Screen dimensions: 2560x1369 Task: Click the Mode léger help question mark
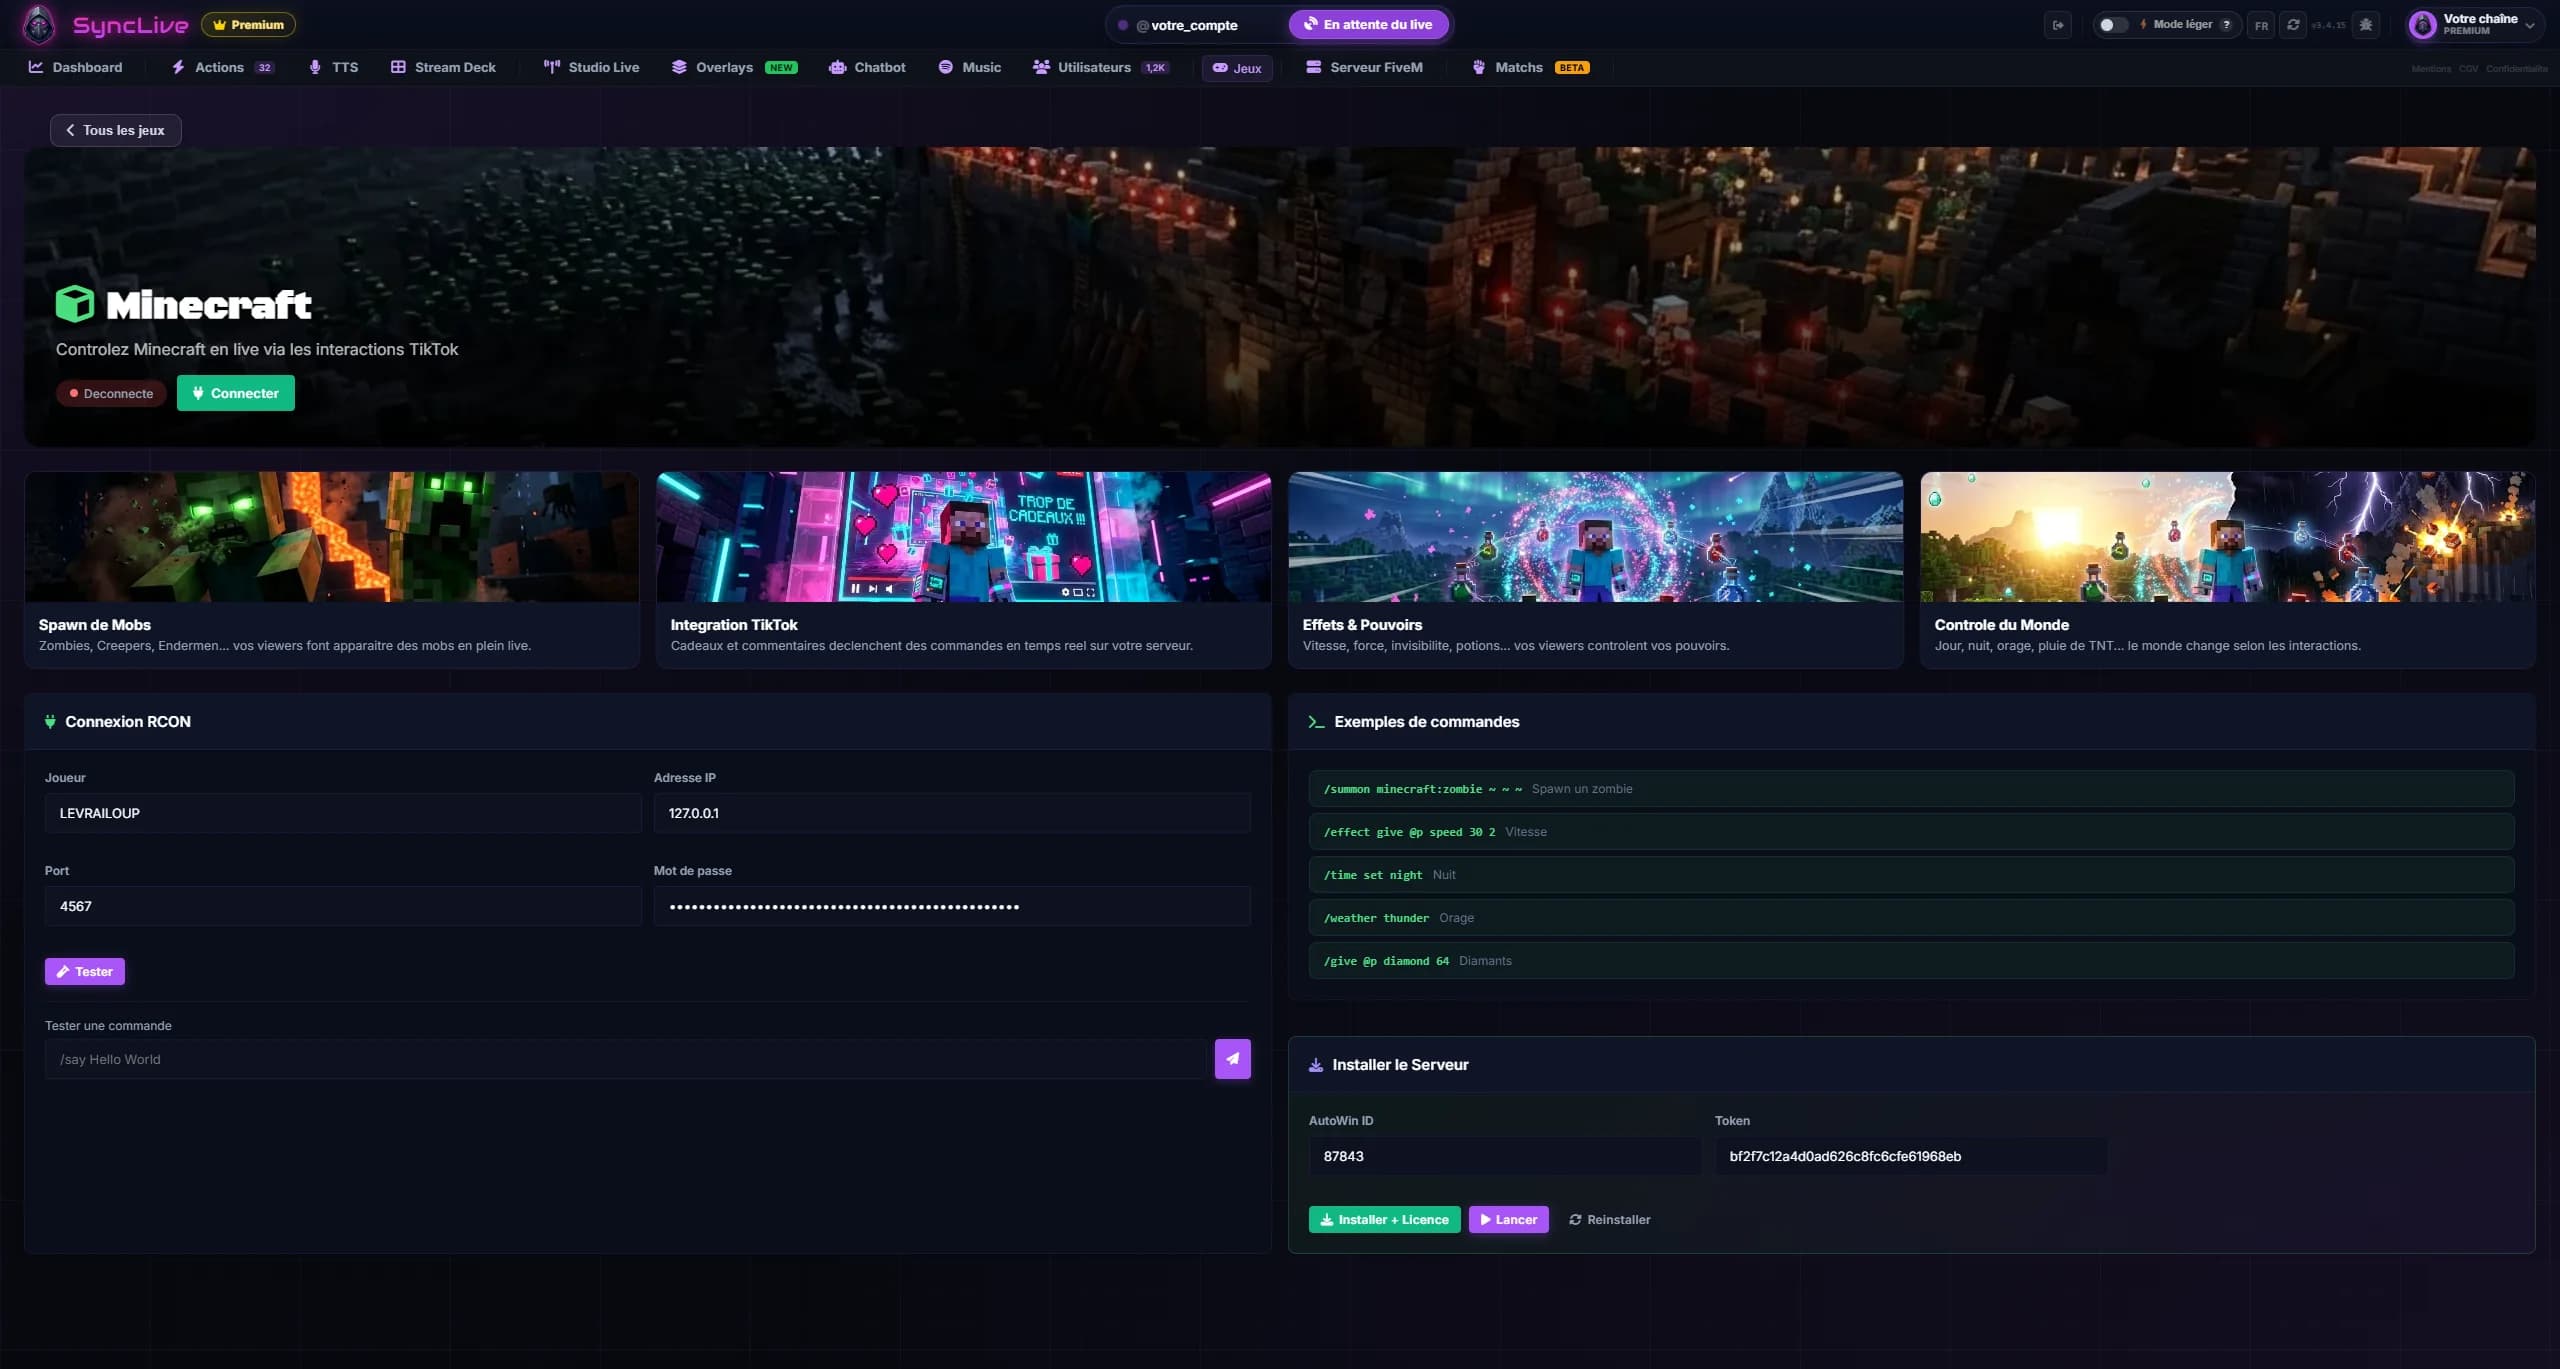tap(2226, 25)
